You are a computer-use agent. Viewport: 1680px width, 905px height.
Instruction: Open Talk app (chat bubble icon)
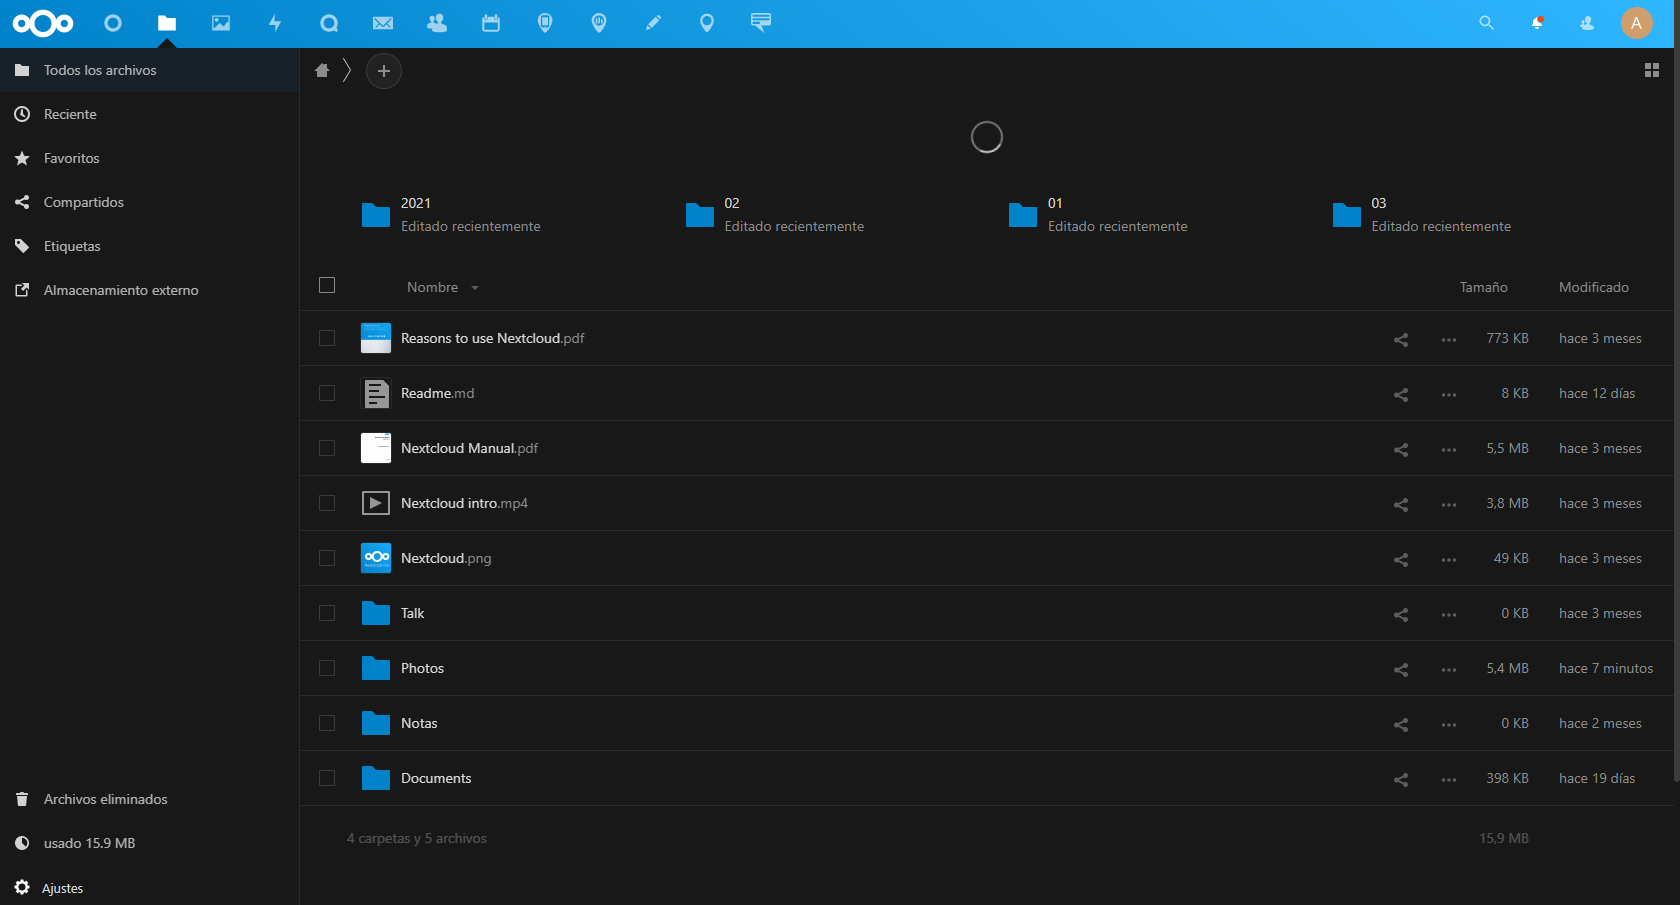pyautogui.click(x=329, y=23)
